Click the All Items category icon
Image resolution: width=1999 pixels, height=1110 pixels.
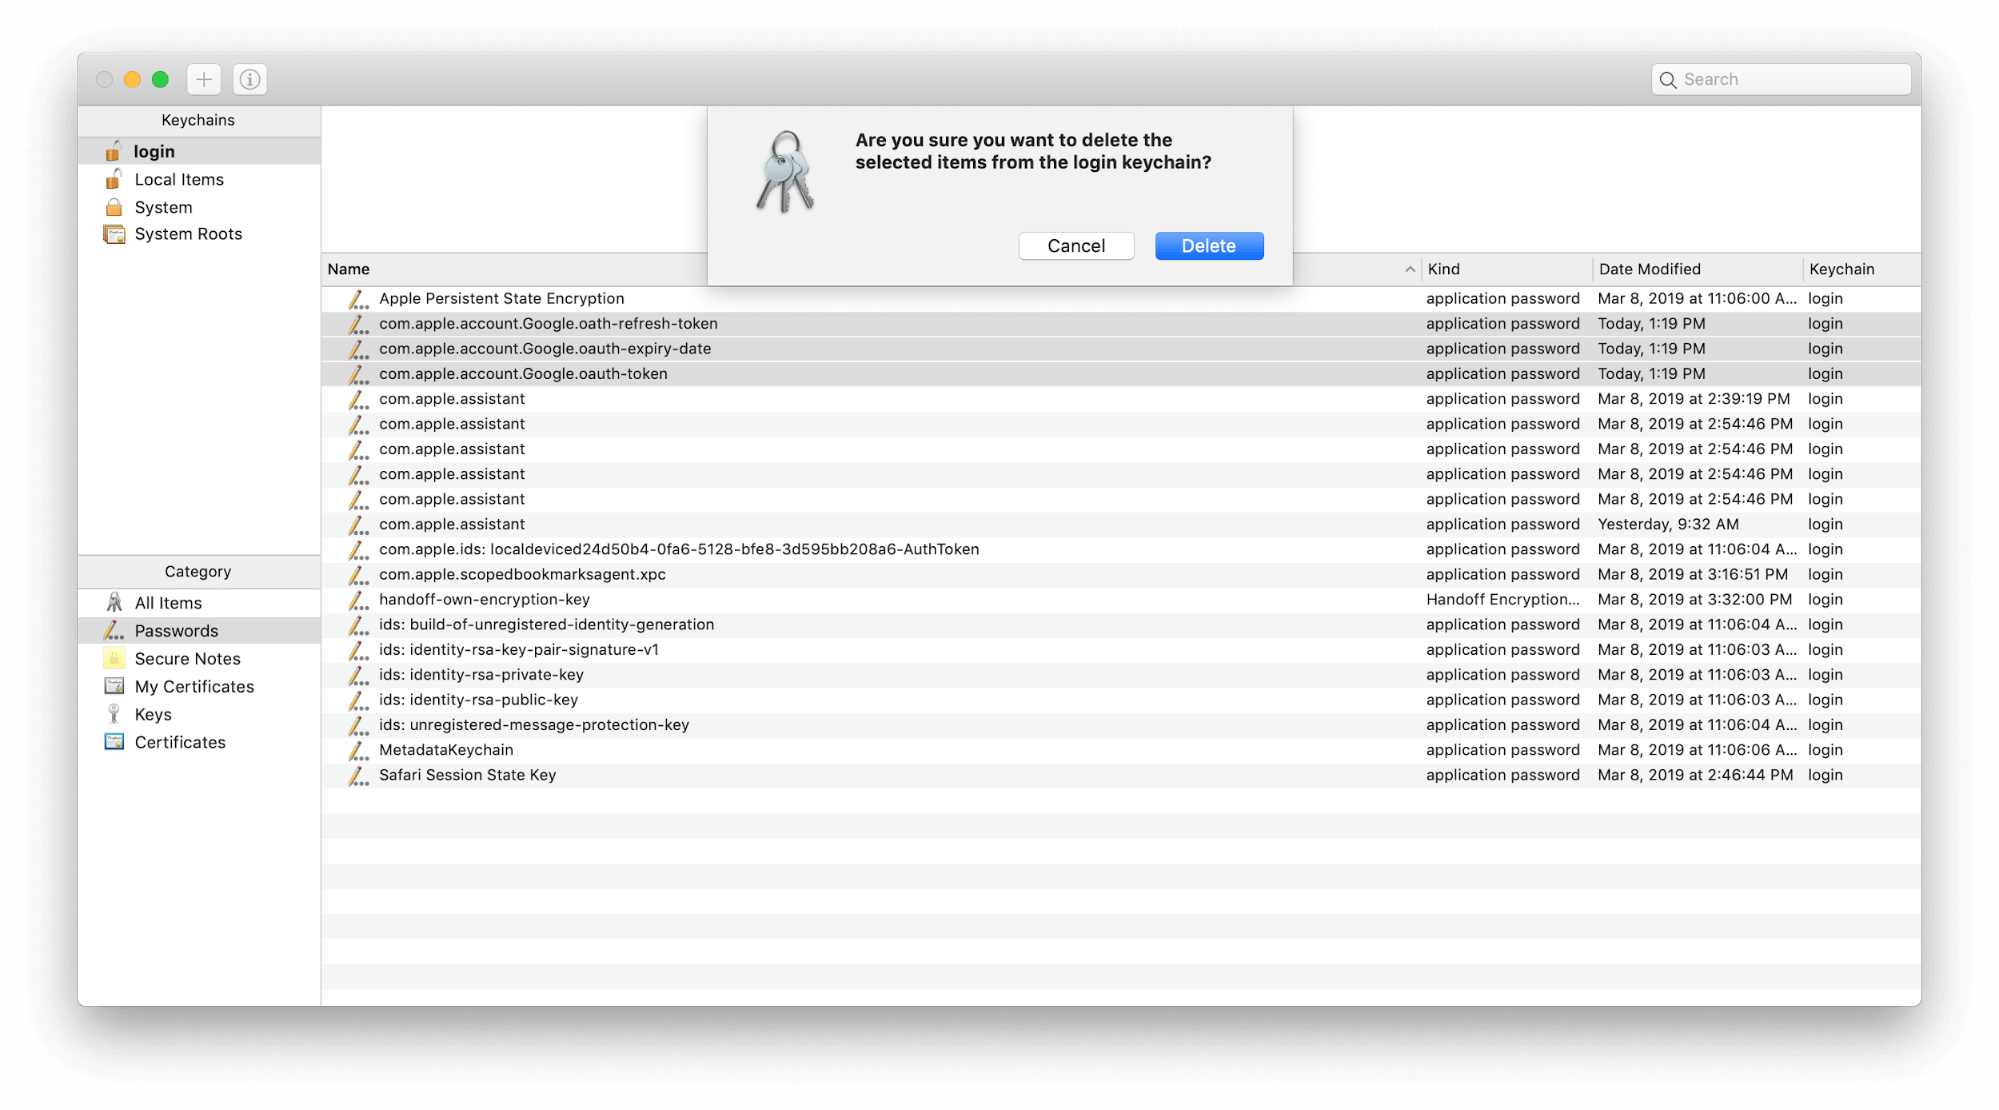coord(115,601)
